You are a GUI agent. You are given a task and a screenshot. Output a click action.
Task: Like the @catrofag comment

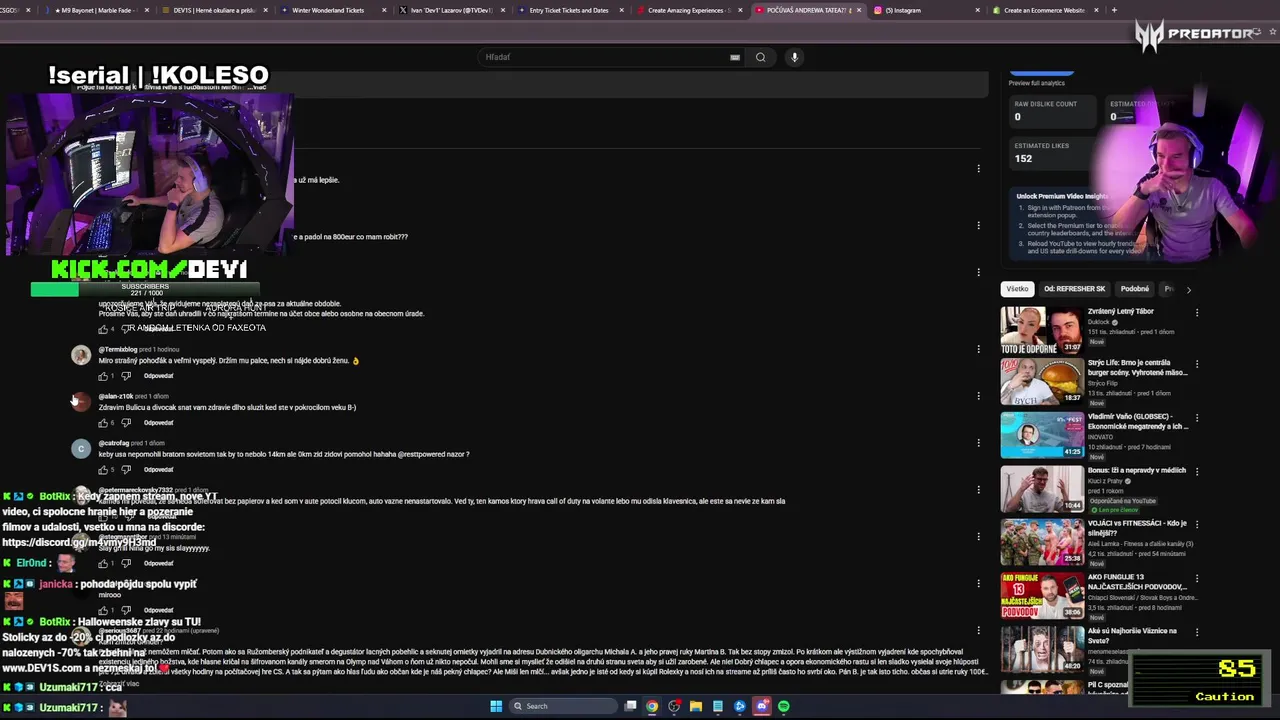(x=102, y=470)
